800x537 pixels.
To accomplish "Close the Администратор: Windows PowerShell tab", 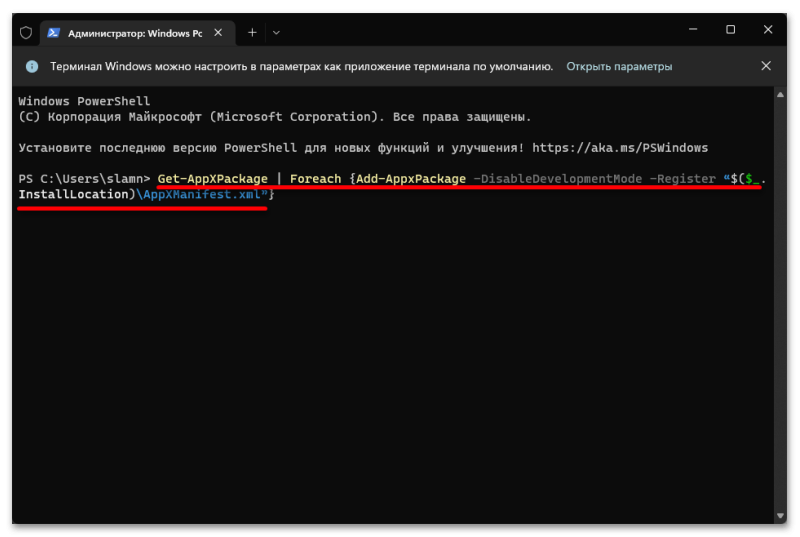I will point(218,33).
